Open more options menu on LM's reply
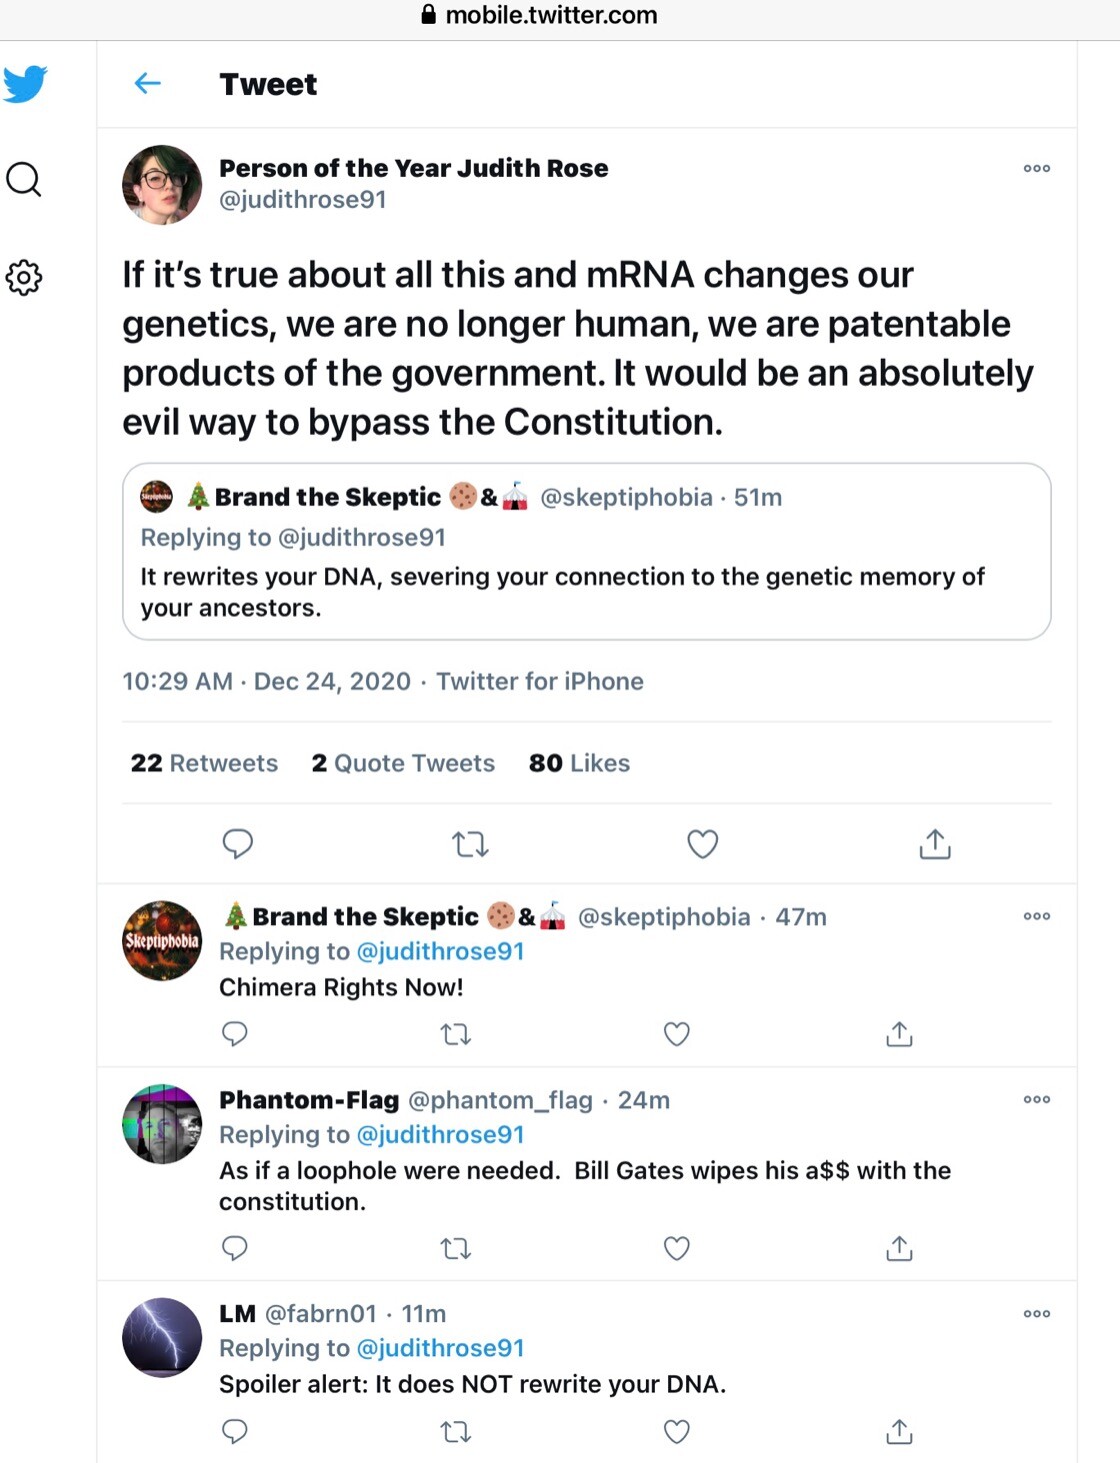Image resolution: width=1120 pixels, height=1463 pixels. coord(1037,1313)
